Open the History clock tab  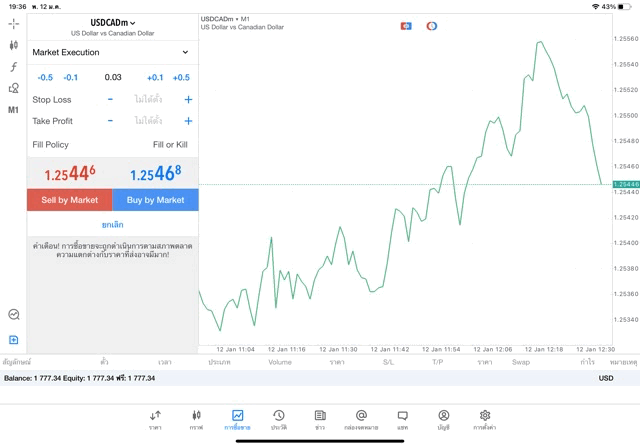click(x=278, y=419)
